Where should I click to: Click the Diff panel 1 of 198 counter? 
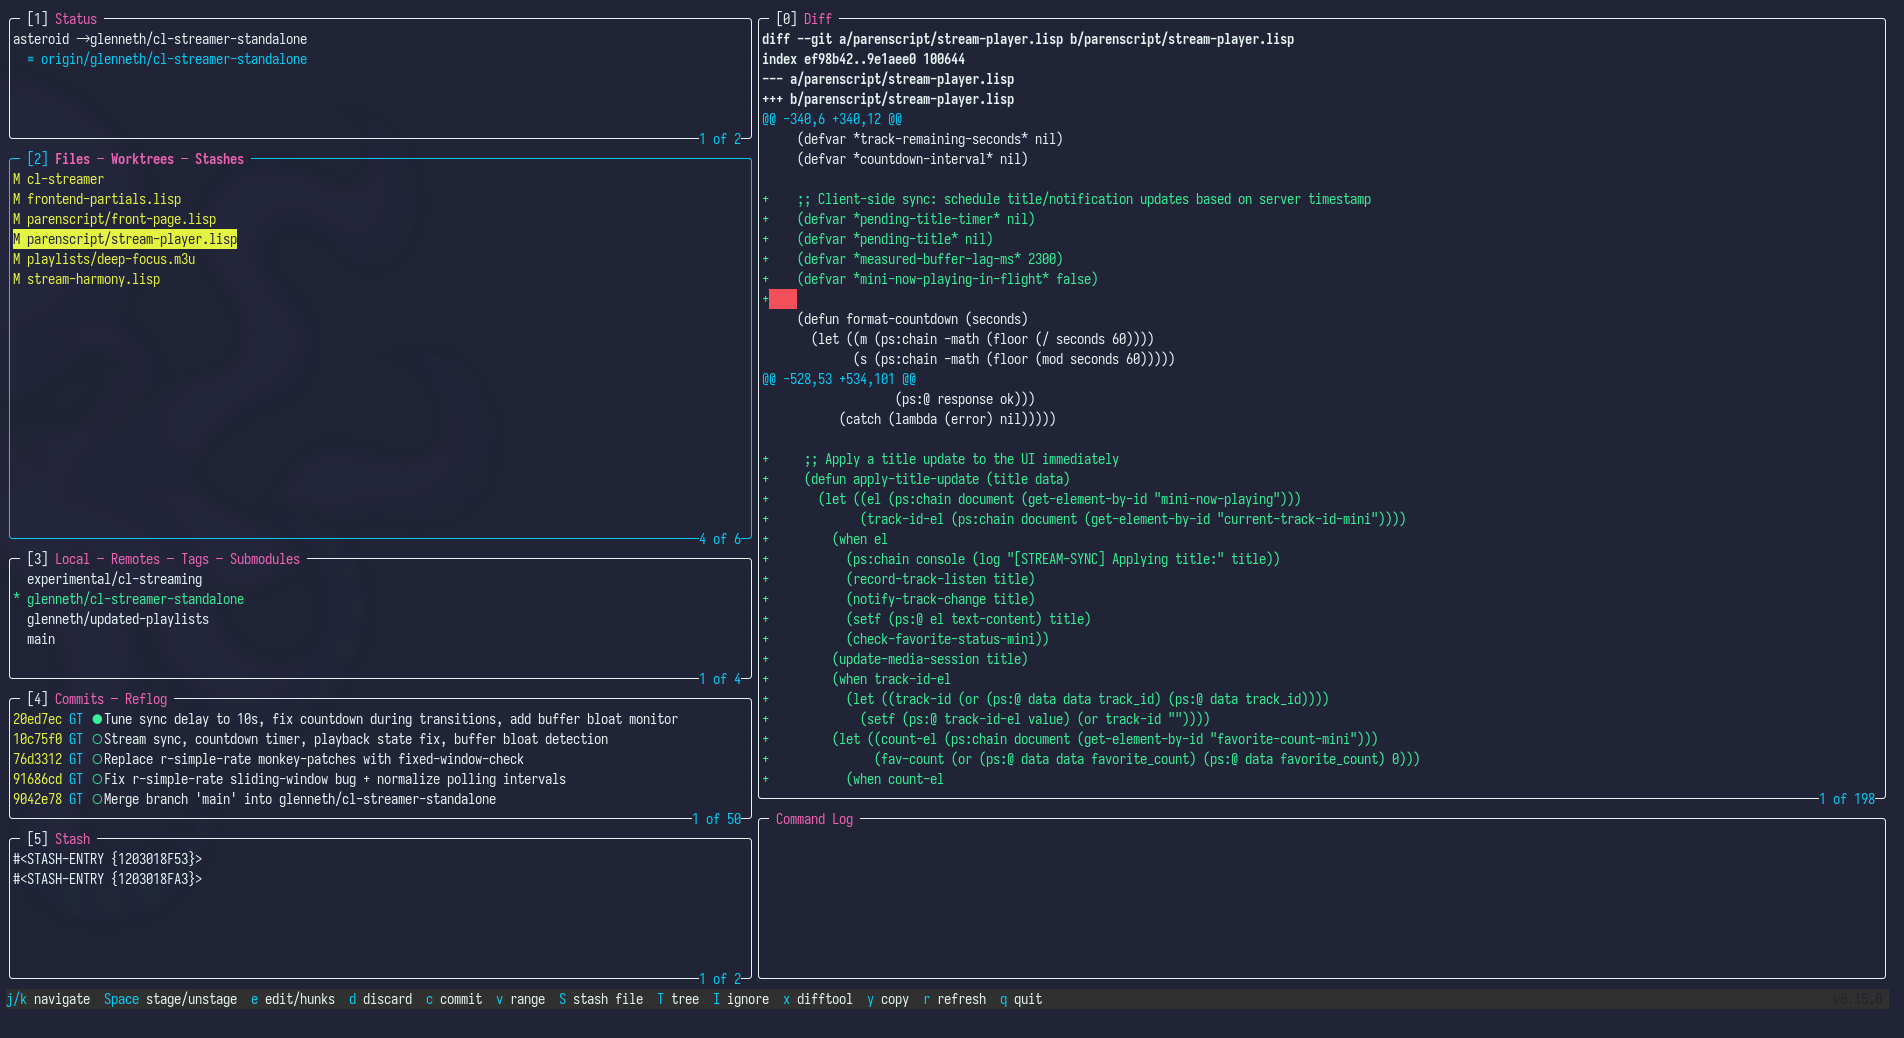(x=1846, y=799)
